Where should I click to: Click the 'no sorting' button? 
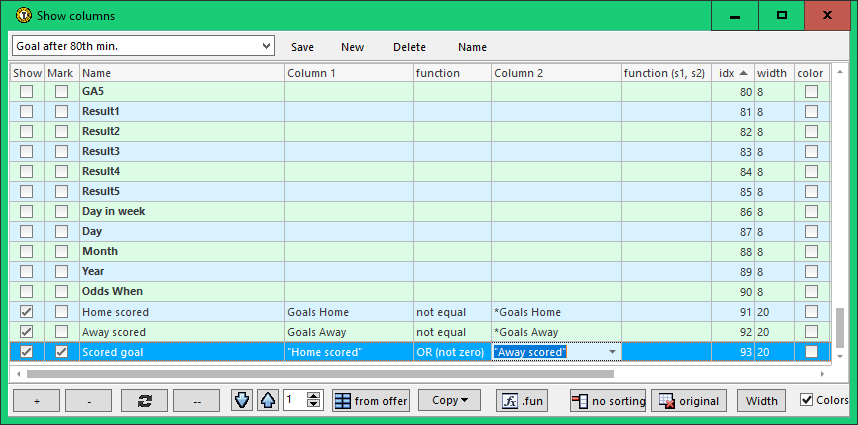[x=608, y=401]
